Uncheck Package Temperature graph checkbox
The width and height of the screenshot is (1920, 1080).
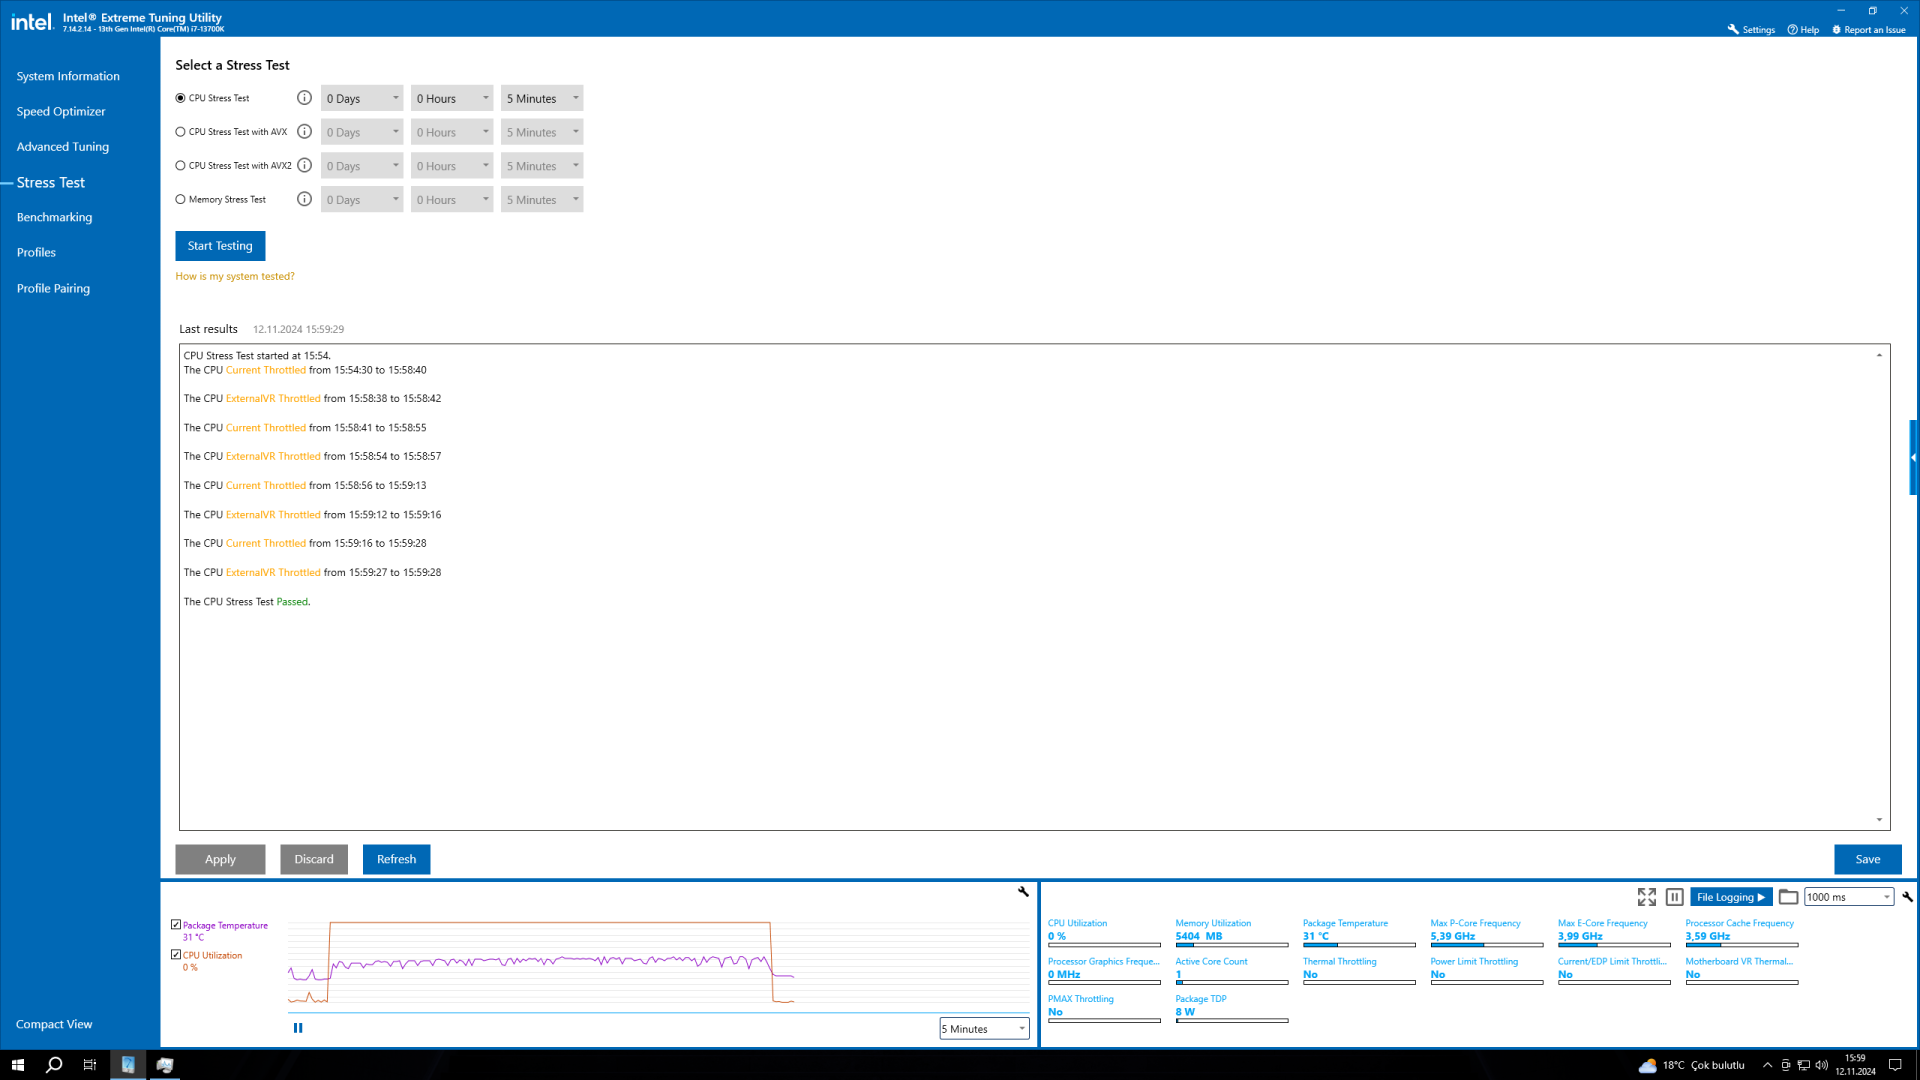pos(176,925)
